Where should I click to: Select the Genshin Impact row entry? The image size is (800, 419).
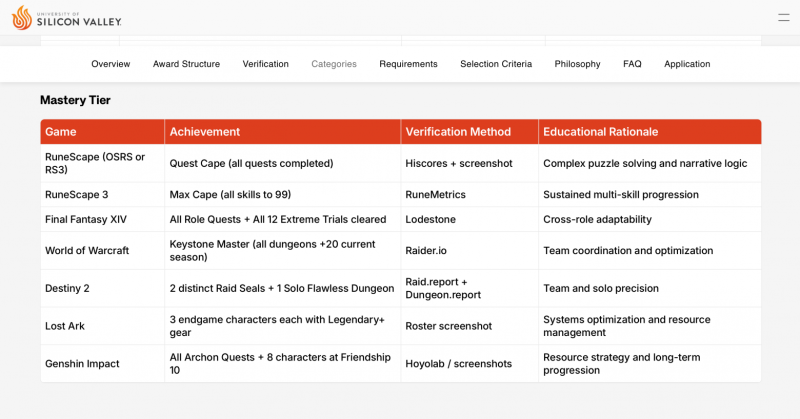(x=401, y=363)
